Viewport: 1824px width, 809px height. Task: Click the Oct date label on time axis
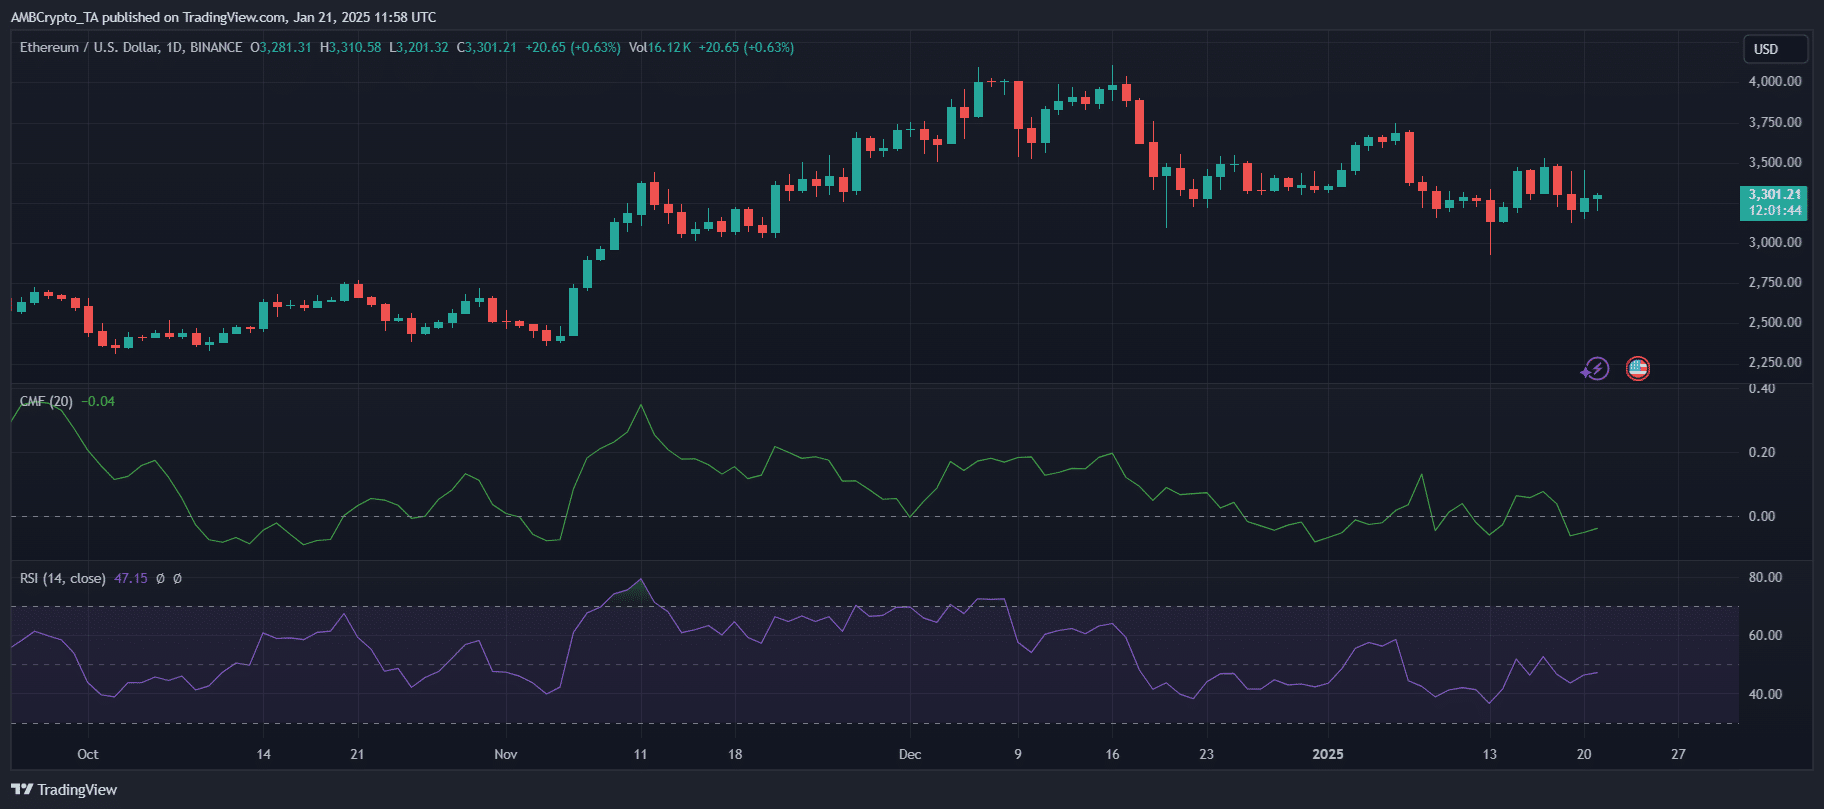point(88,754)
